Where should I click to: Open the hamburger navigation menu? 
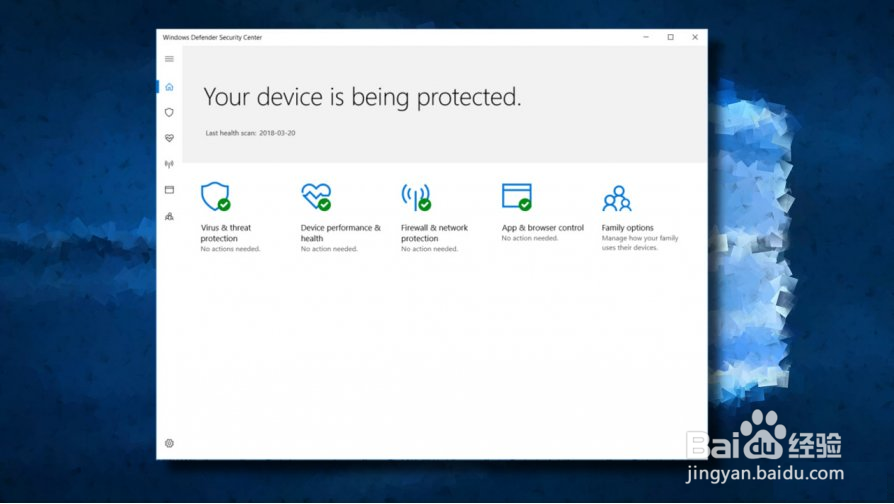pos(169,59)
